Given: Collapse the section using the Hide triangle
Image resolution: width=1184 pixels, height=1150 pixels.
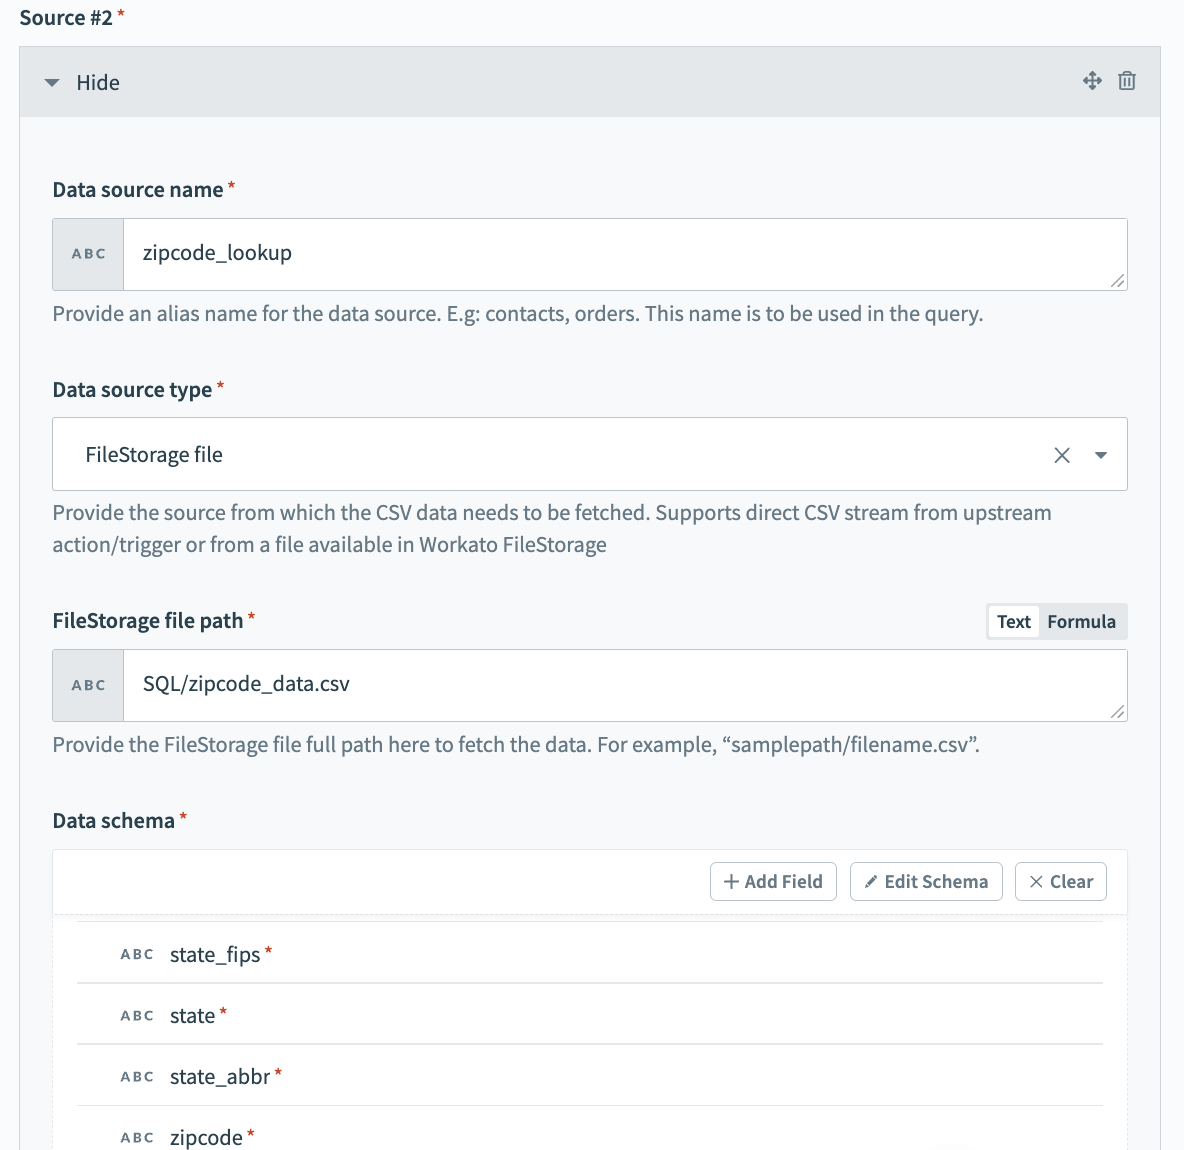Looking at the screenshot, I should (x=52, y=83).
